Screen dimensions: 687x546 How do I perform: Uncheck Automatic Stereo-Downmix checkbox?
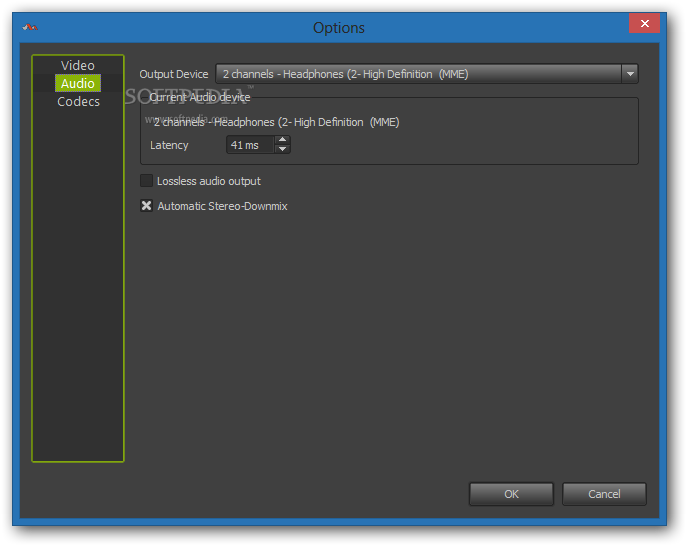click(146, 206)
